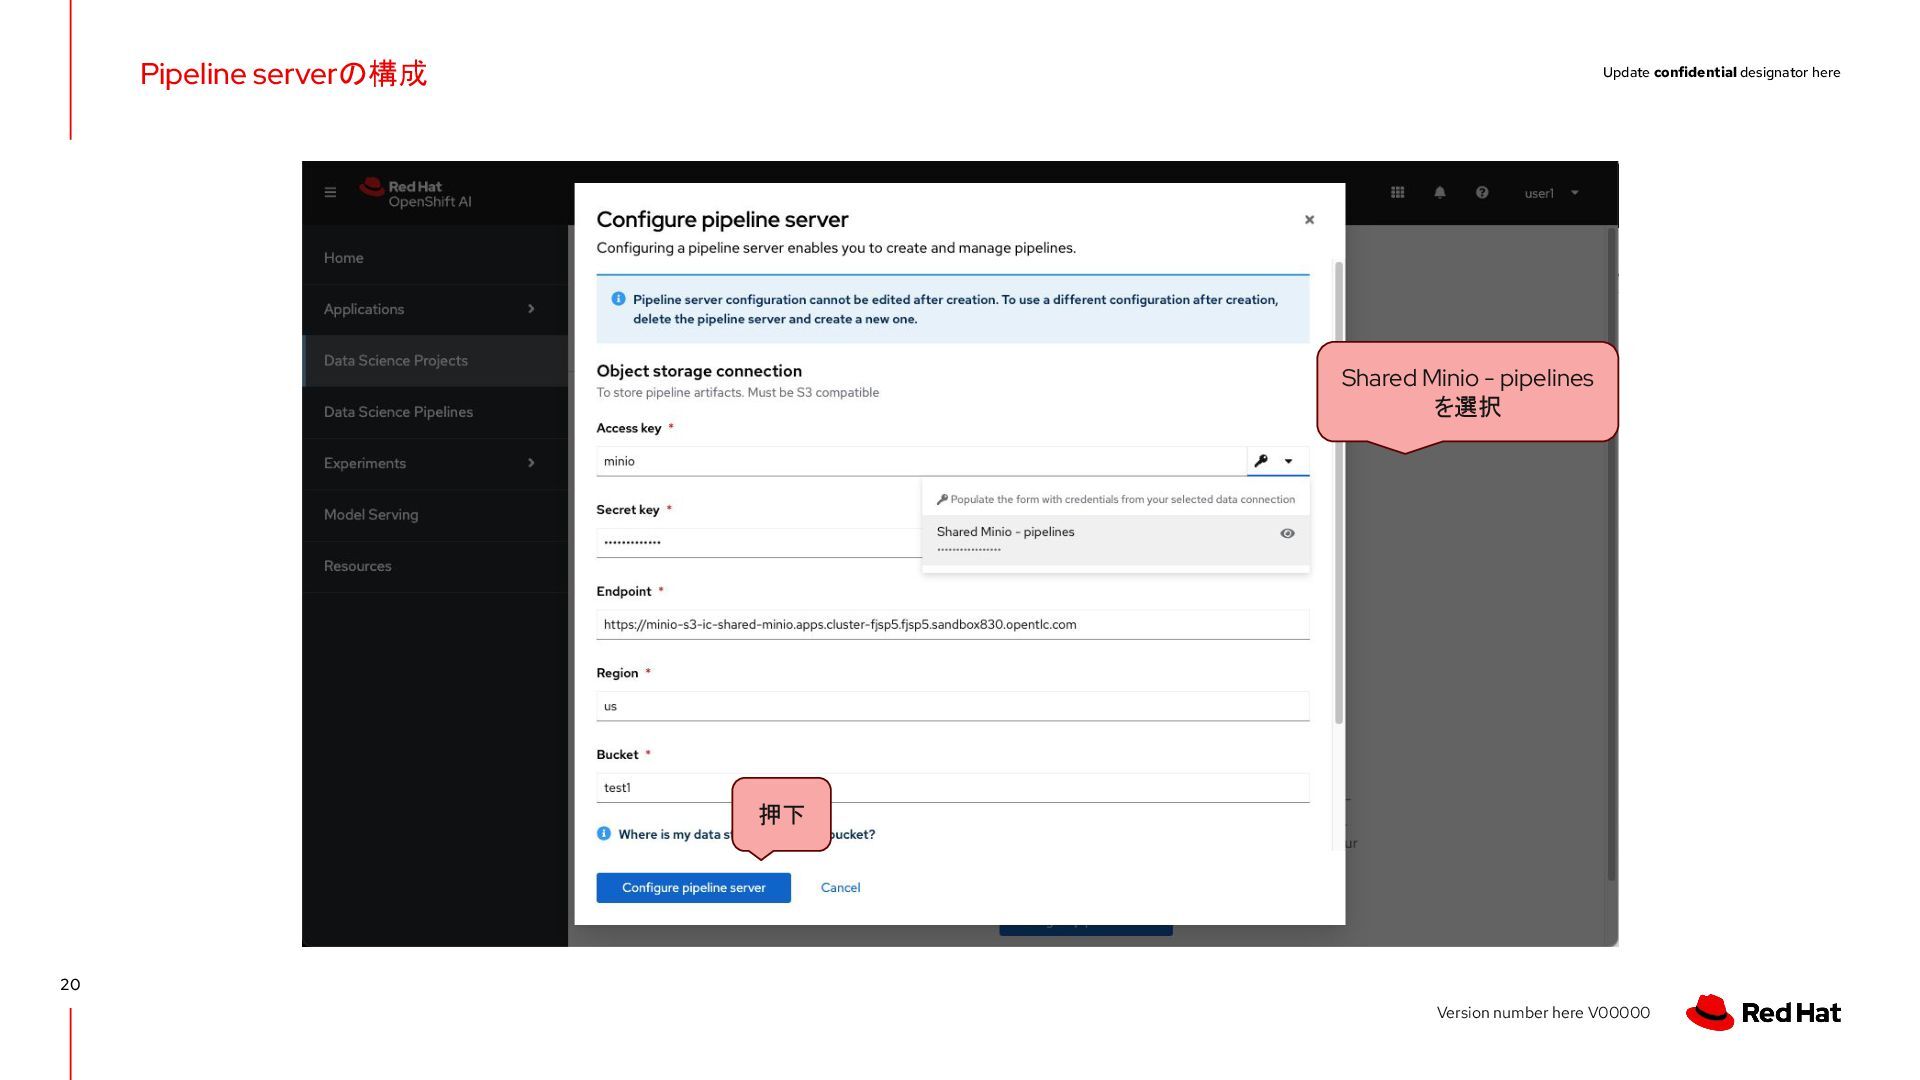Open Data Science Pipelines in sidebar
The width and height of the screenshot is (1920, 1080).
point(435,412)
